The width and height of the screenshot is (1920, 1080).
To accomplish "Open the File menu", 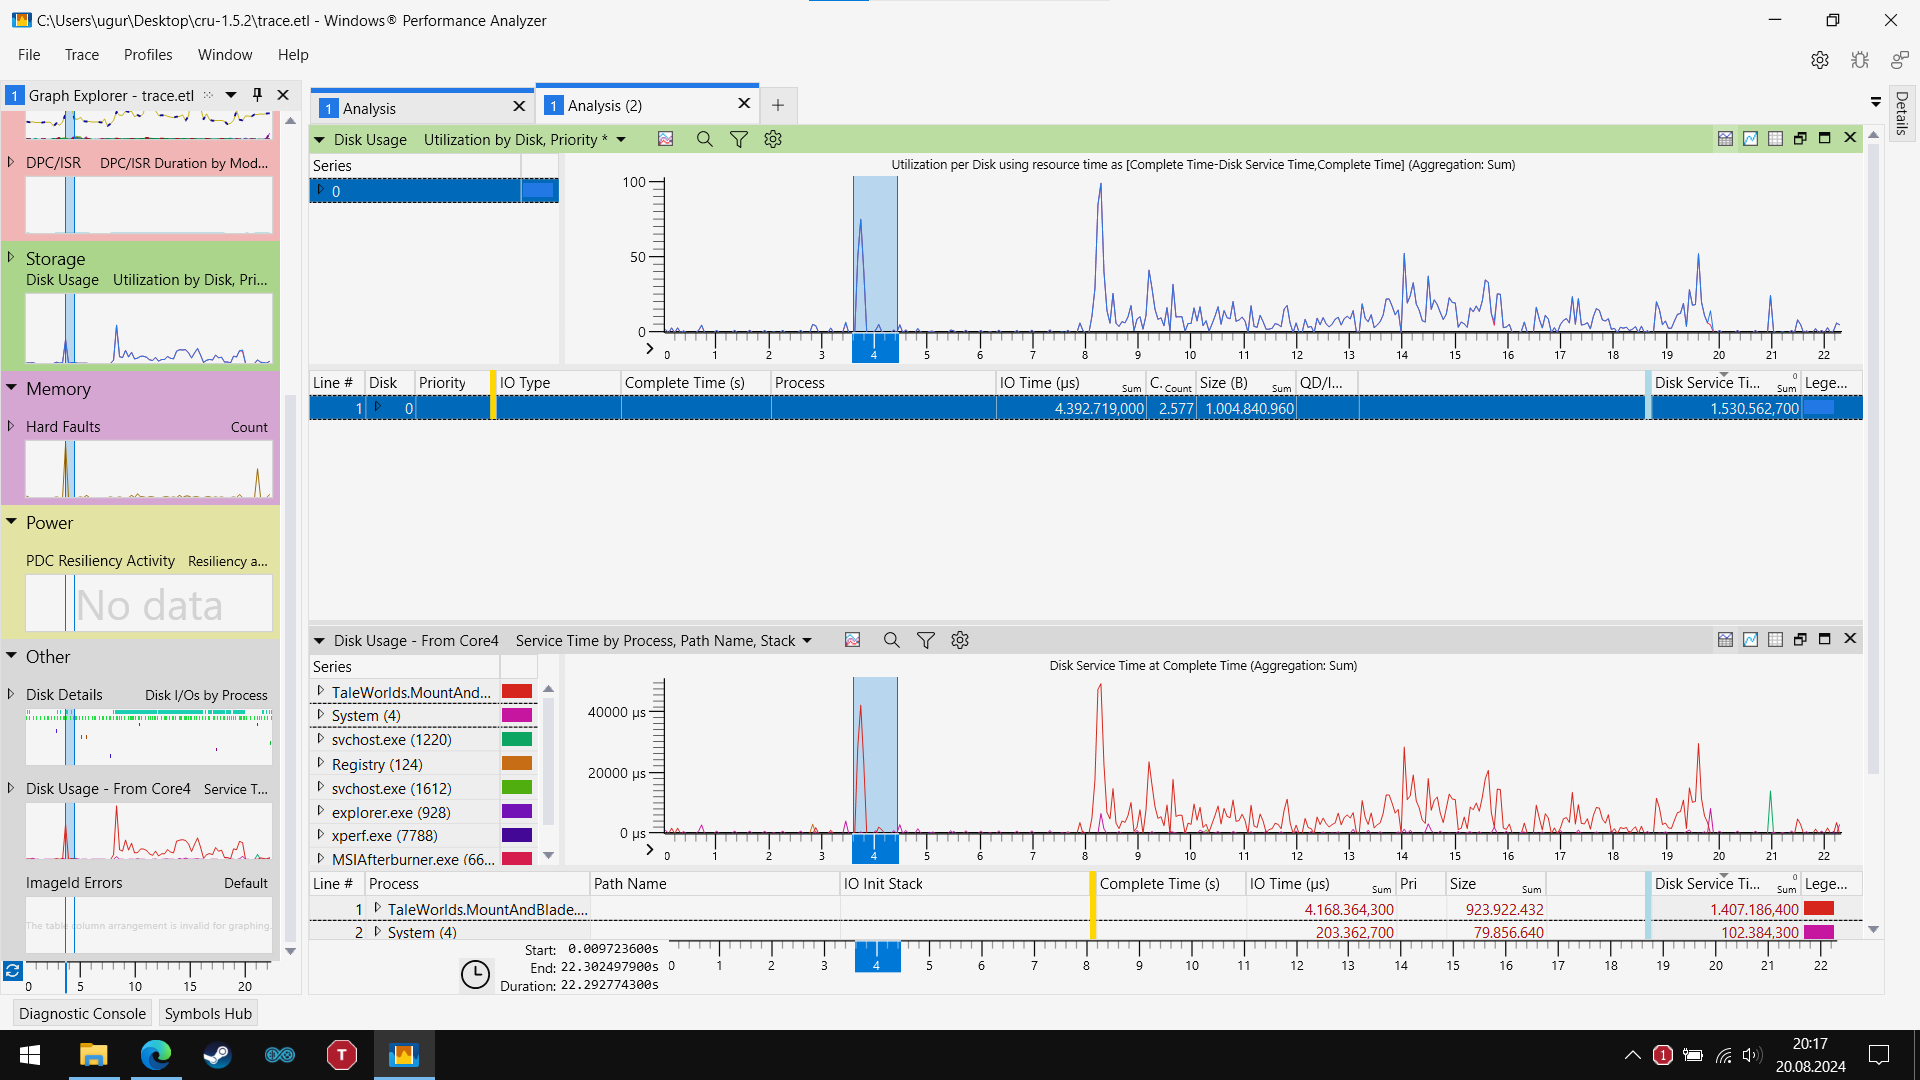I will 29,55.
